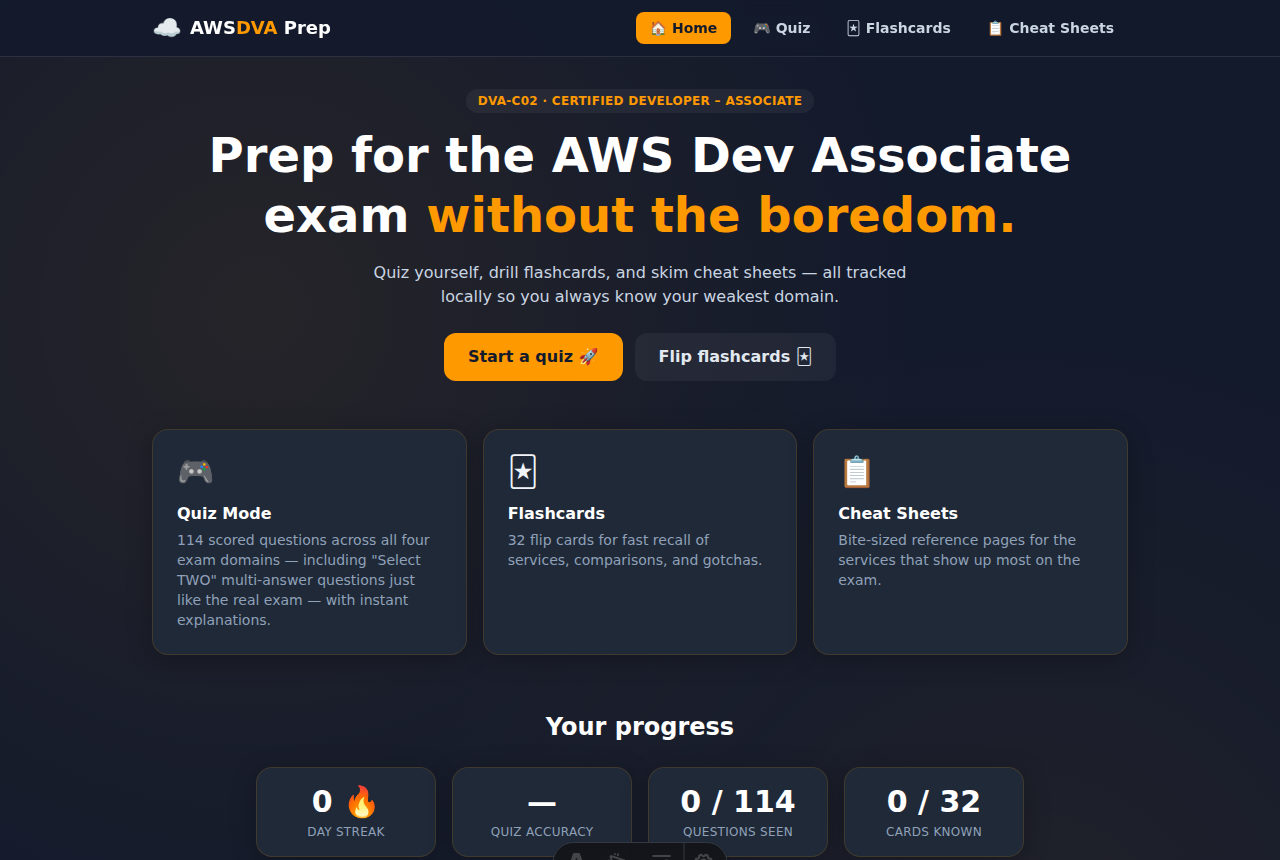Go to the Home nav tab
This screenshot has height=860, width=1280.
coord(683,28)
